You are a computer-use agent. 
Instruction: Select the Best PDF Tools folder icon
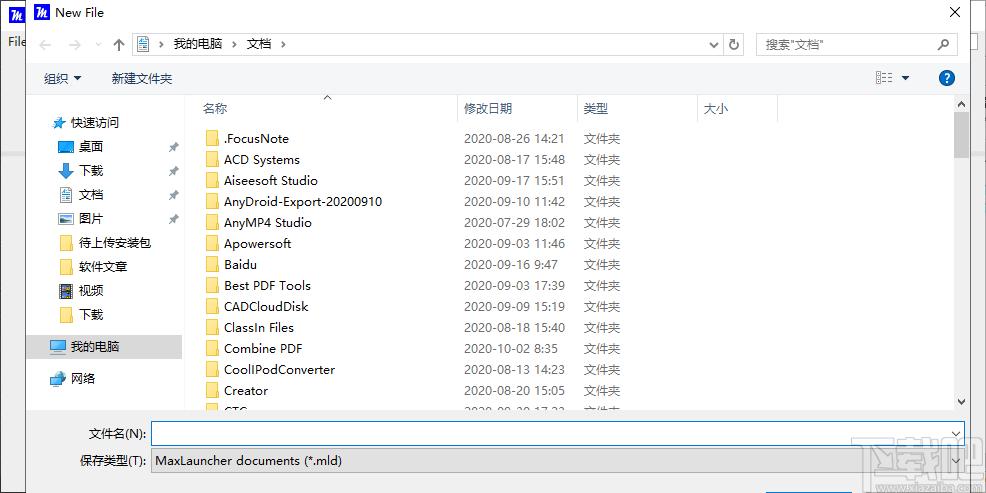(213, 285)
